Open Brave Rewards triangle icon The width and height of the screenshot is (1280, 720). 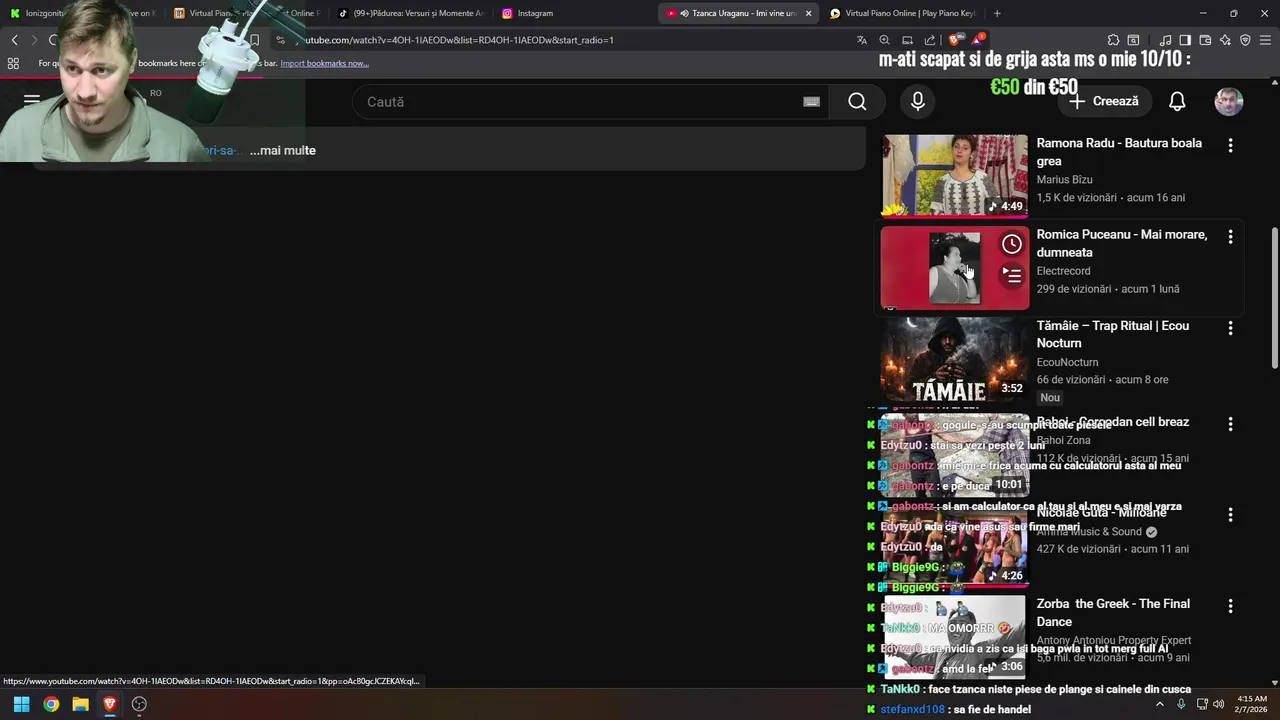[x=978, y=40]
